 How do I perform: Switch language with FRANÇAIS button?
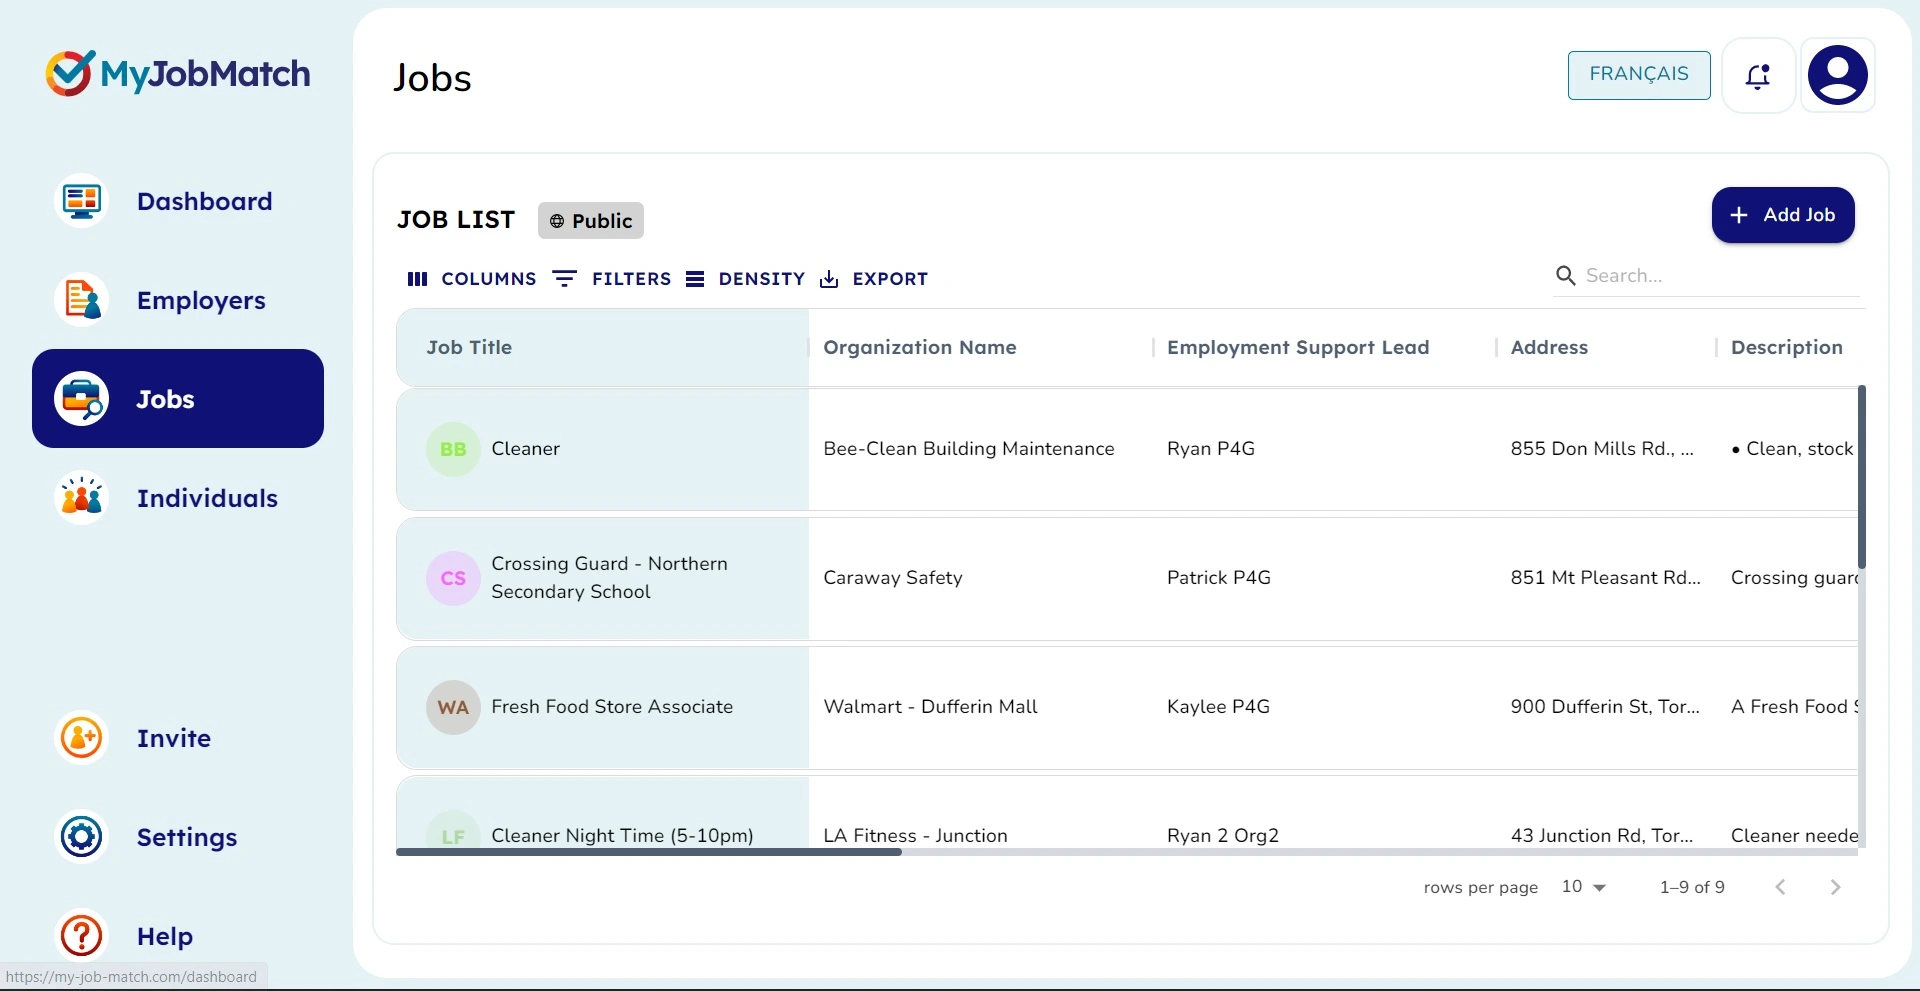tap(1639, 75)
